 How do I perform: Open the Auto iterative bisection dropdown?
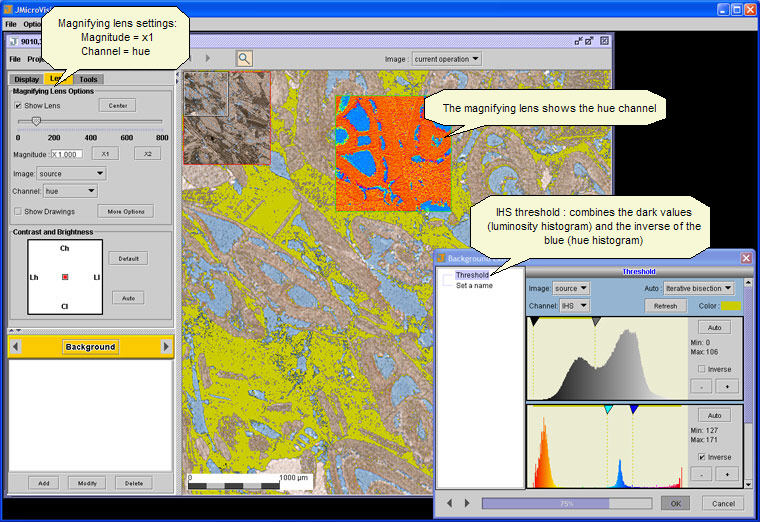698,288
